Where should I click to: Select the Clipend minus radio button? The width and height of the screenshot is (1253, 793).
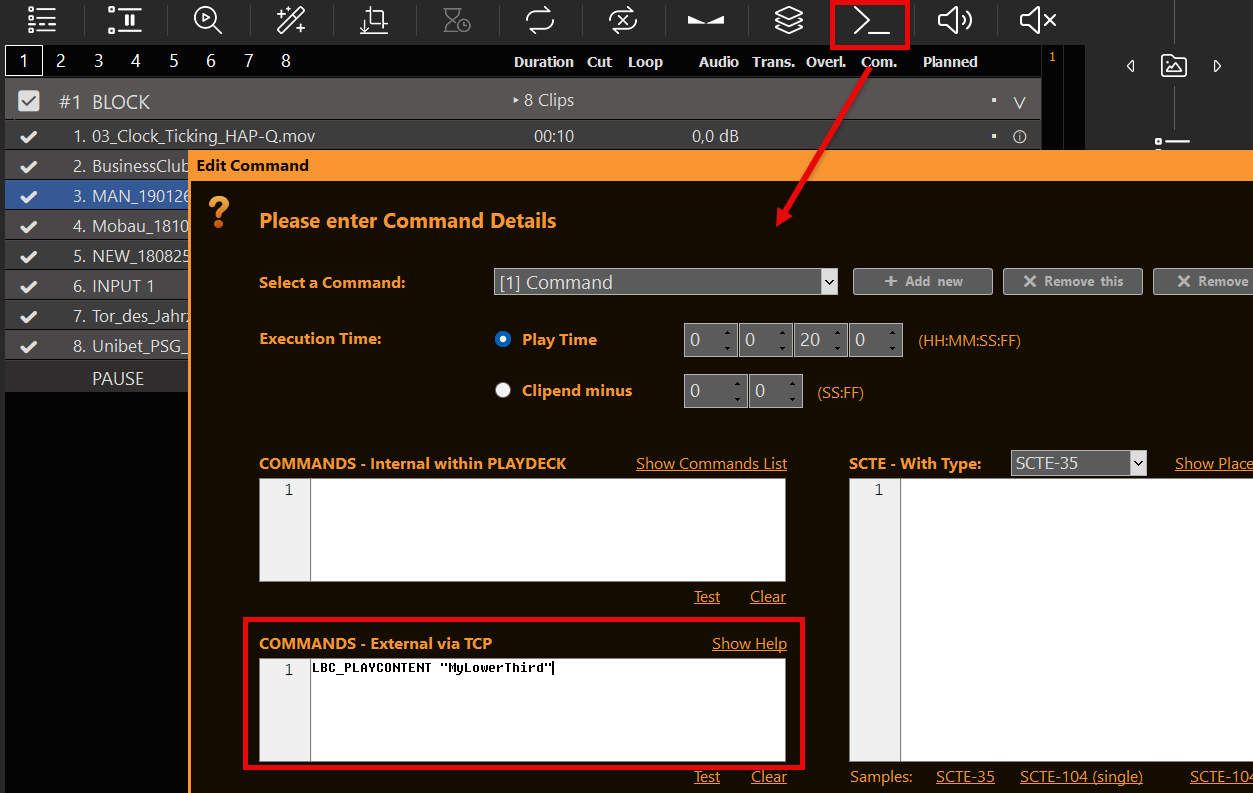tap(503, 390)
